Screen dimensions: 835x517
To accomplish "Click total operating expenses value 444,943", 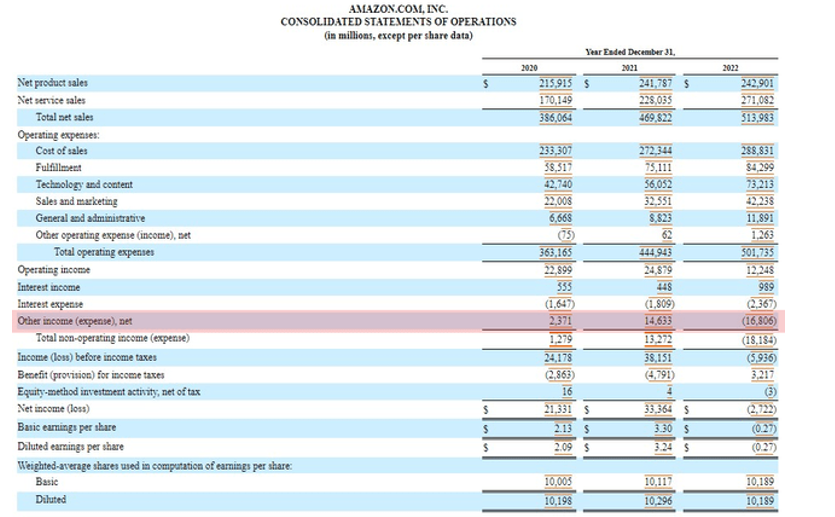I will click(x=656, y=252).
